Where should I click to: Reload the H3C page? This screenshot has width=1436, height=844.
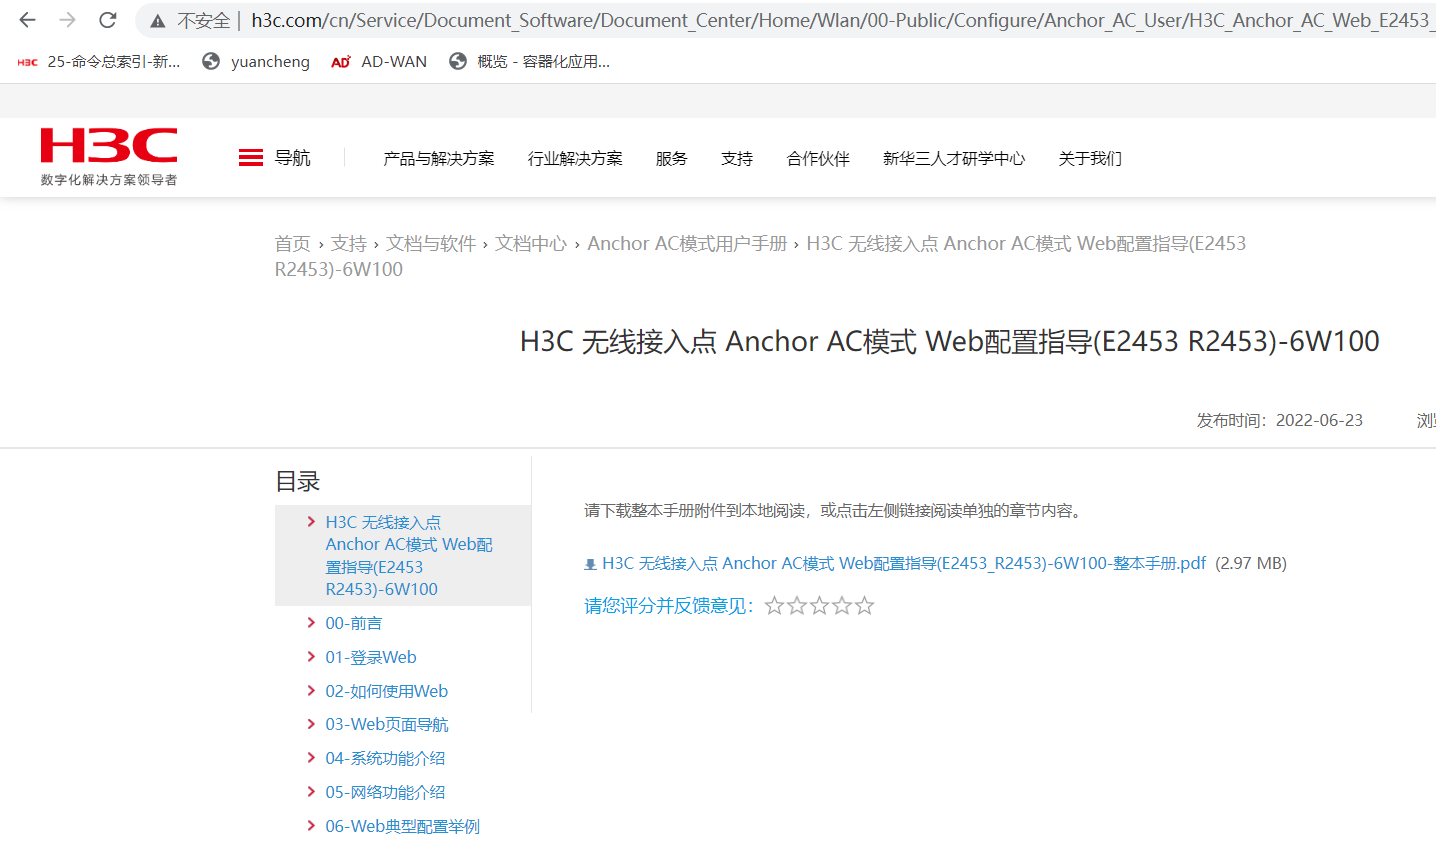108,20
